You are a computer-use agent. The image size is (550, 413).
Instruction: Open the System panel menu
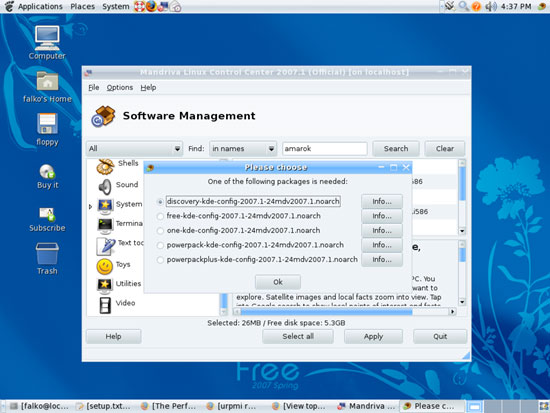click(116, 6)
